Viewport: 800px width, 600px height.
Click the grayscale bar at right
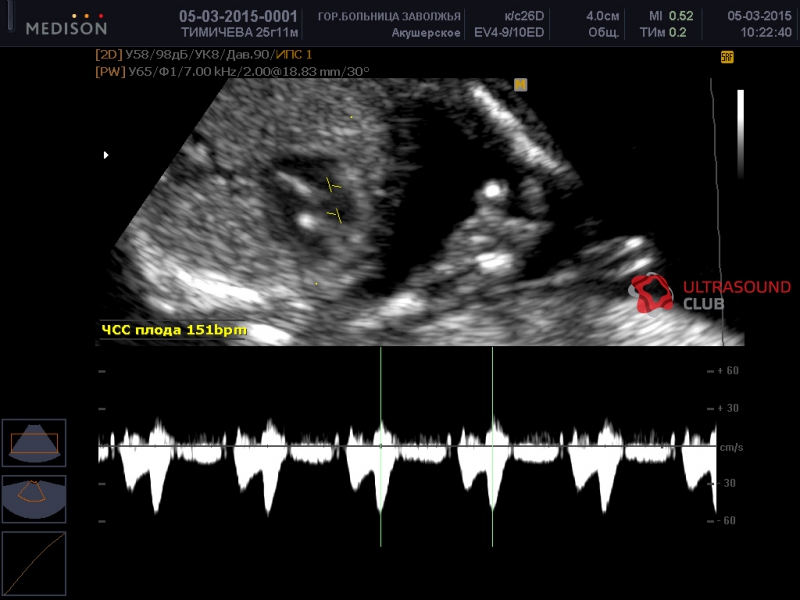[740, 134]
